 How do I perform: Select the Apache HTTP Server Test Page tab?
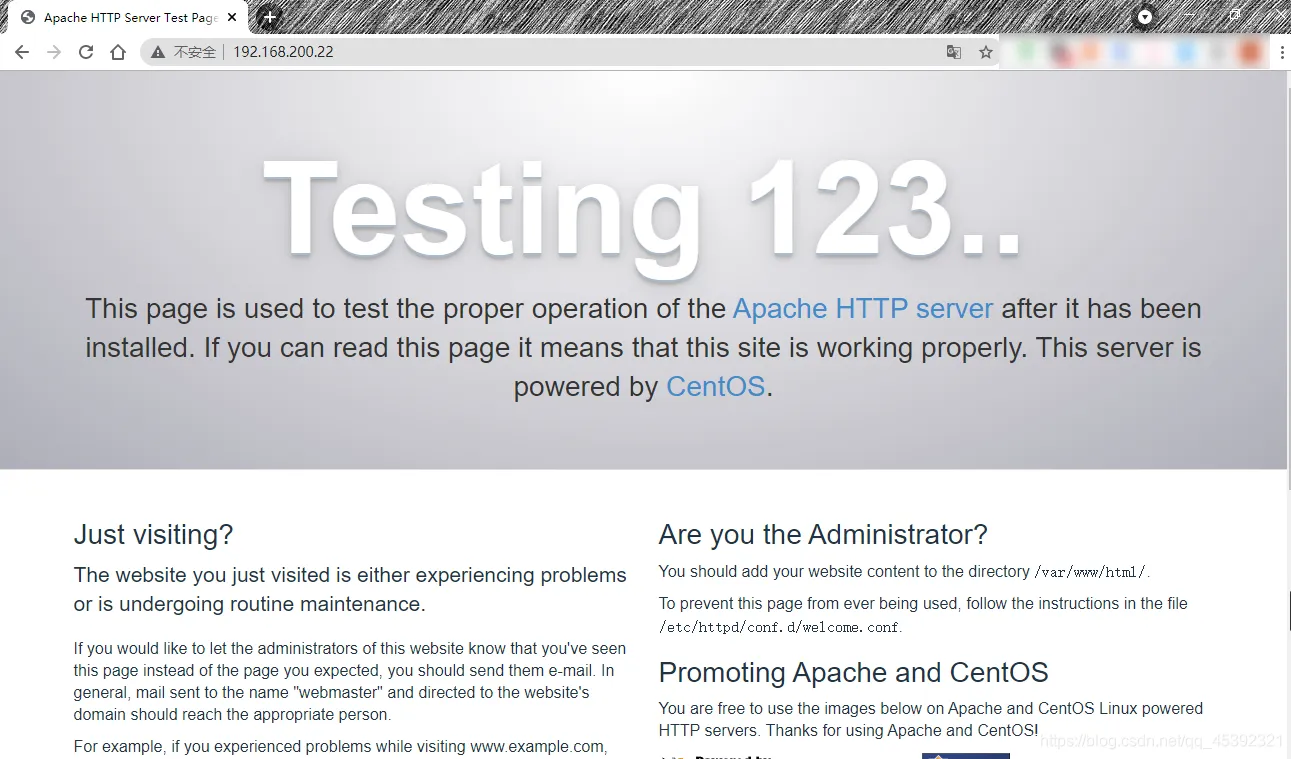coord(130,17)
